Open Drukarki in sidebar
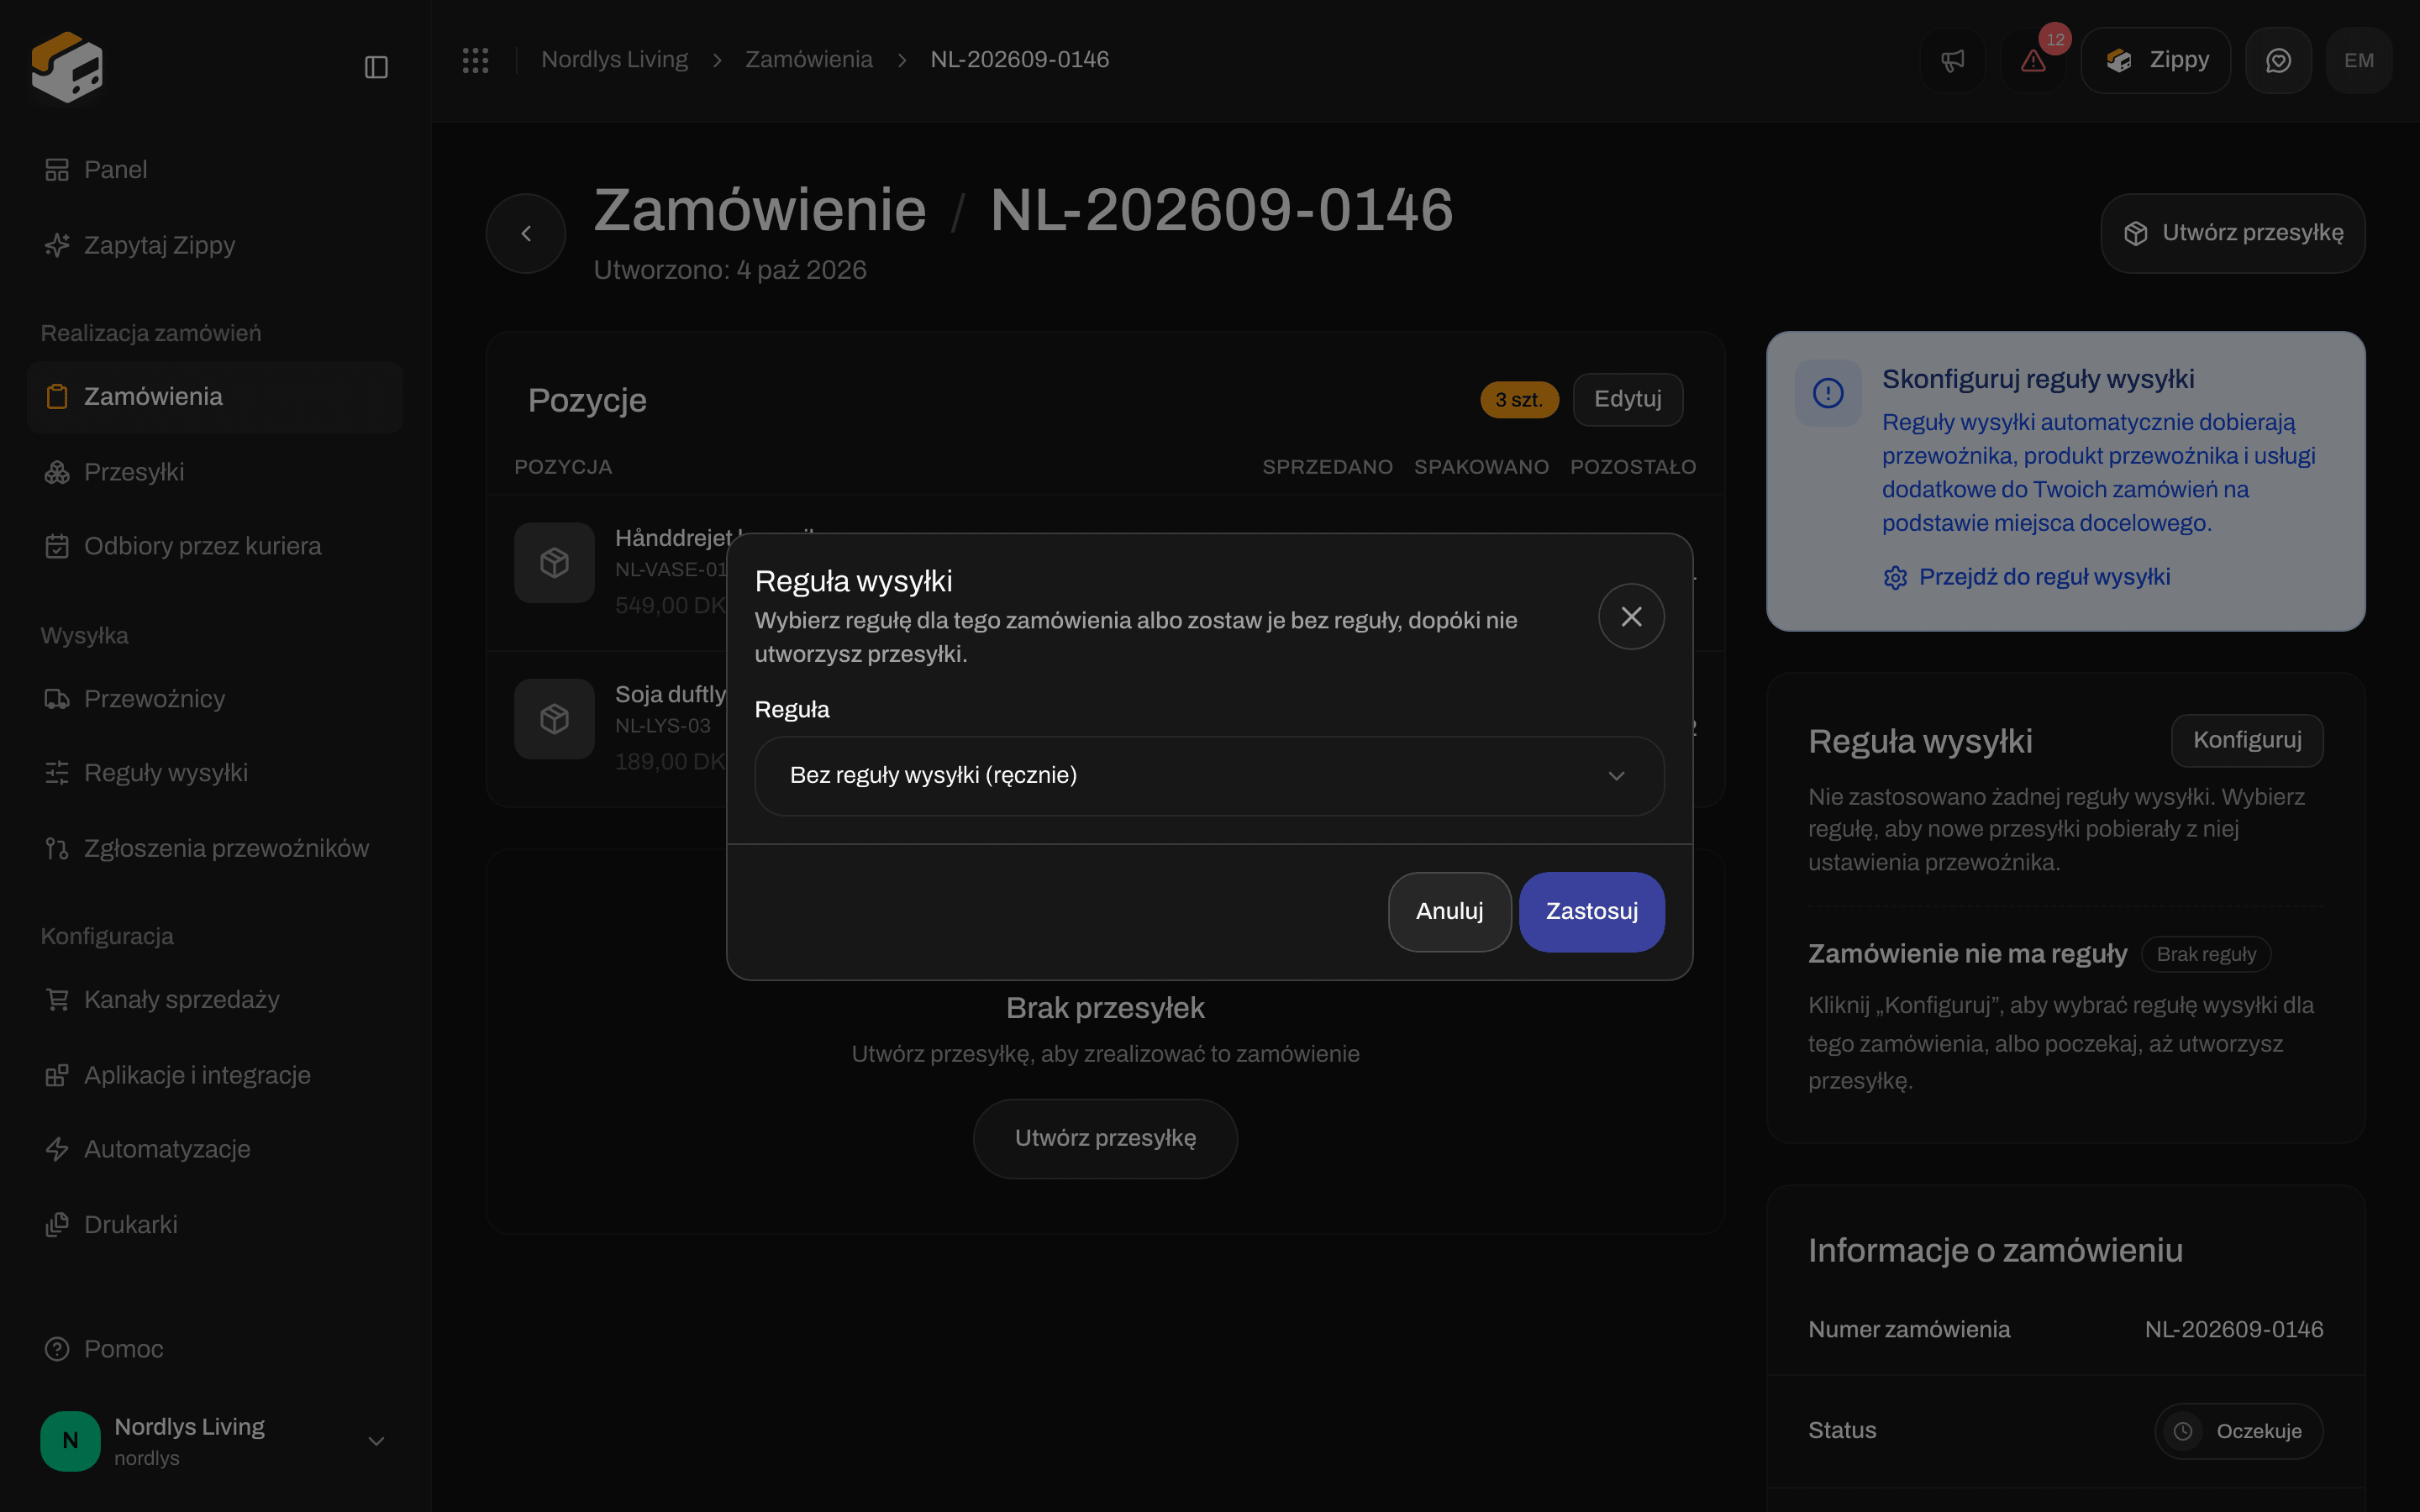Image resolution: width=2420 pixels, height=1512 pixels. (215, 1225)
